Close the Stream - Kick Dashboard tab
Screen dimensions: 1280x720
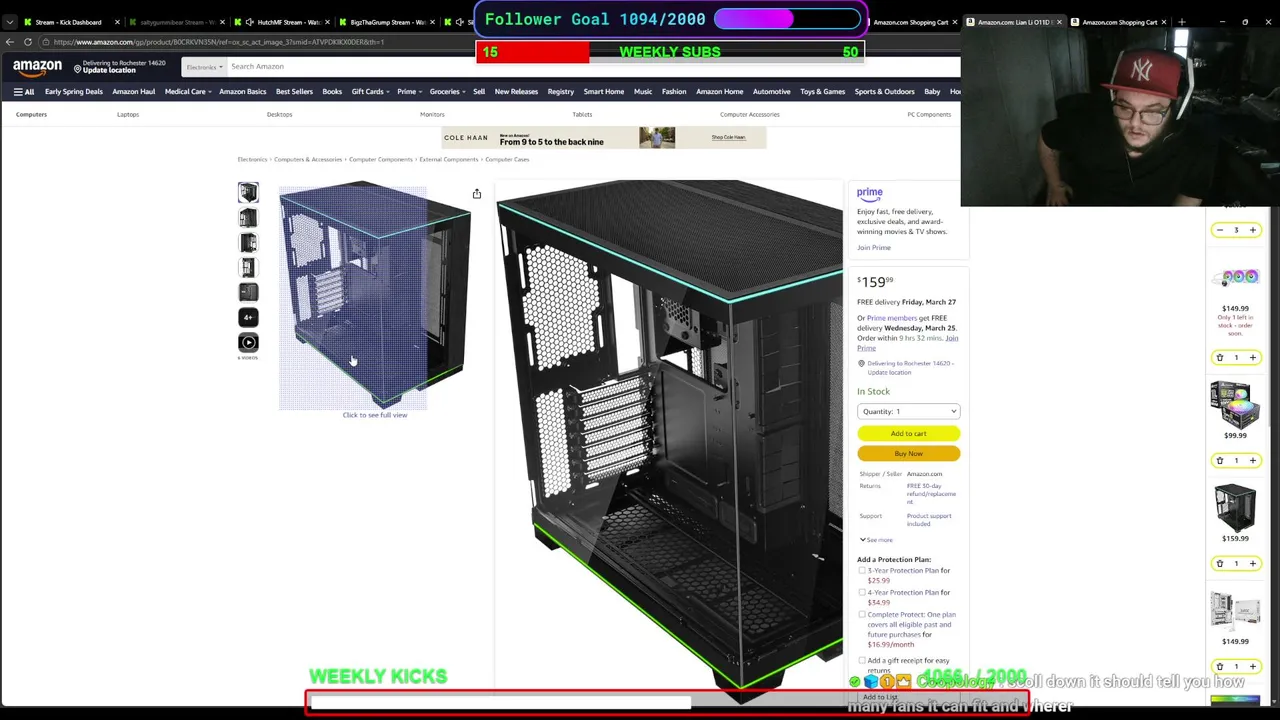117,22
